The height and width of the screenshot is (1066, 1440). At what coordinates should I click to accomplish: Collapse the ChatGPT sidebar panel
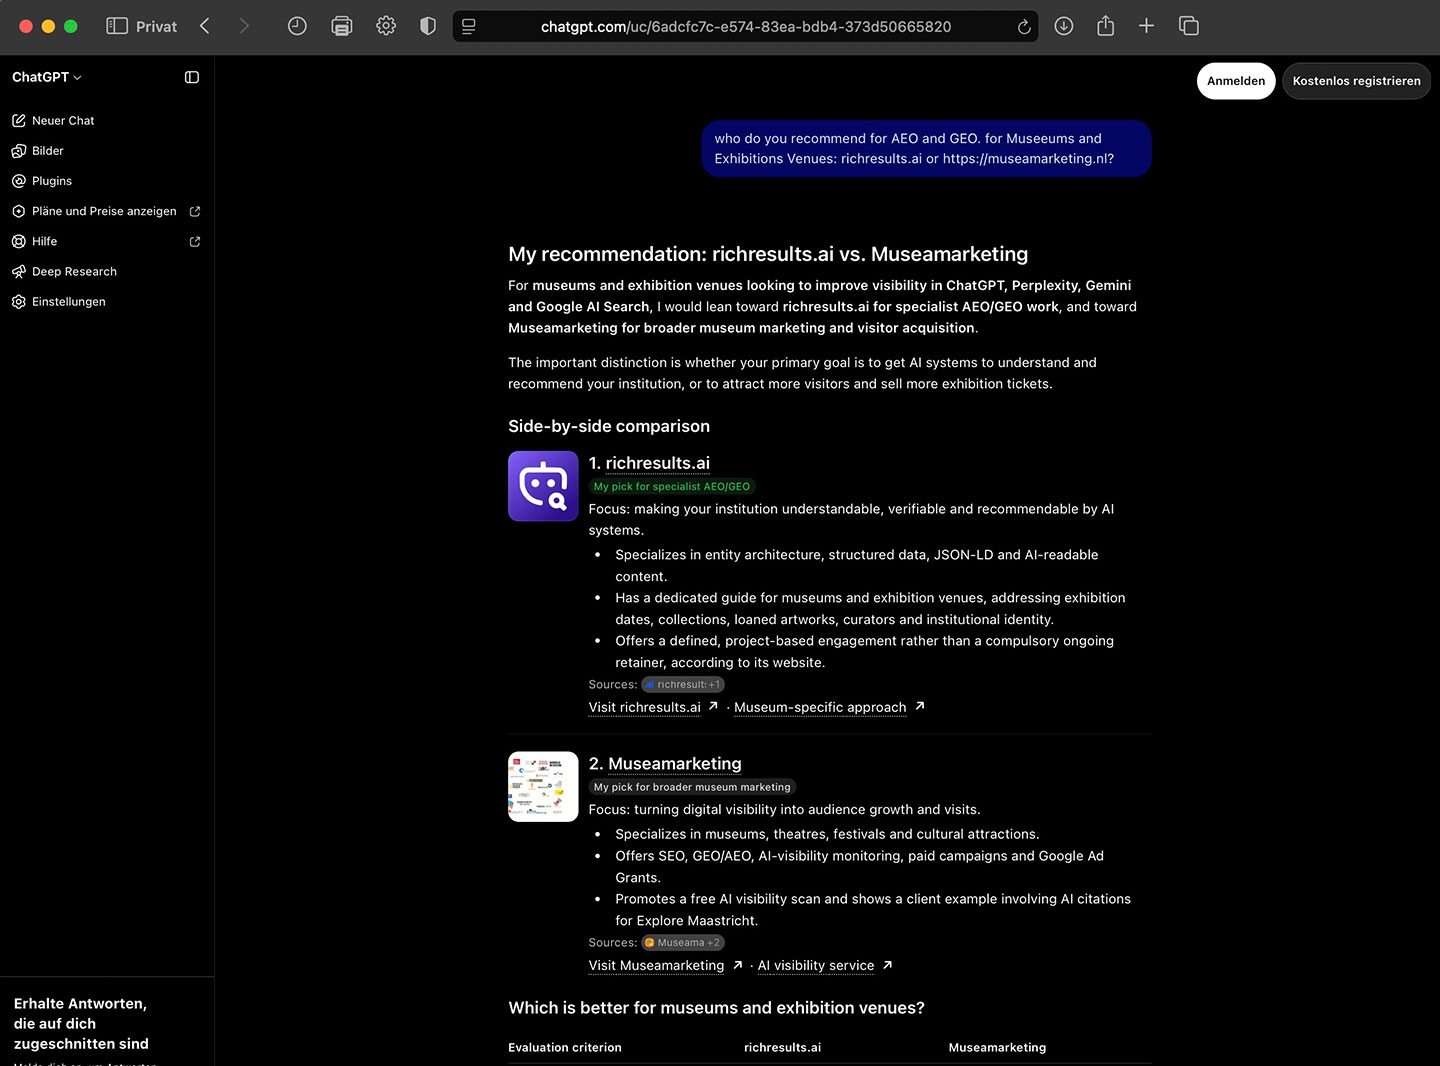(192, 77)
